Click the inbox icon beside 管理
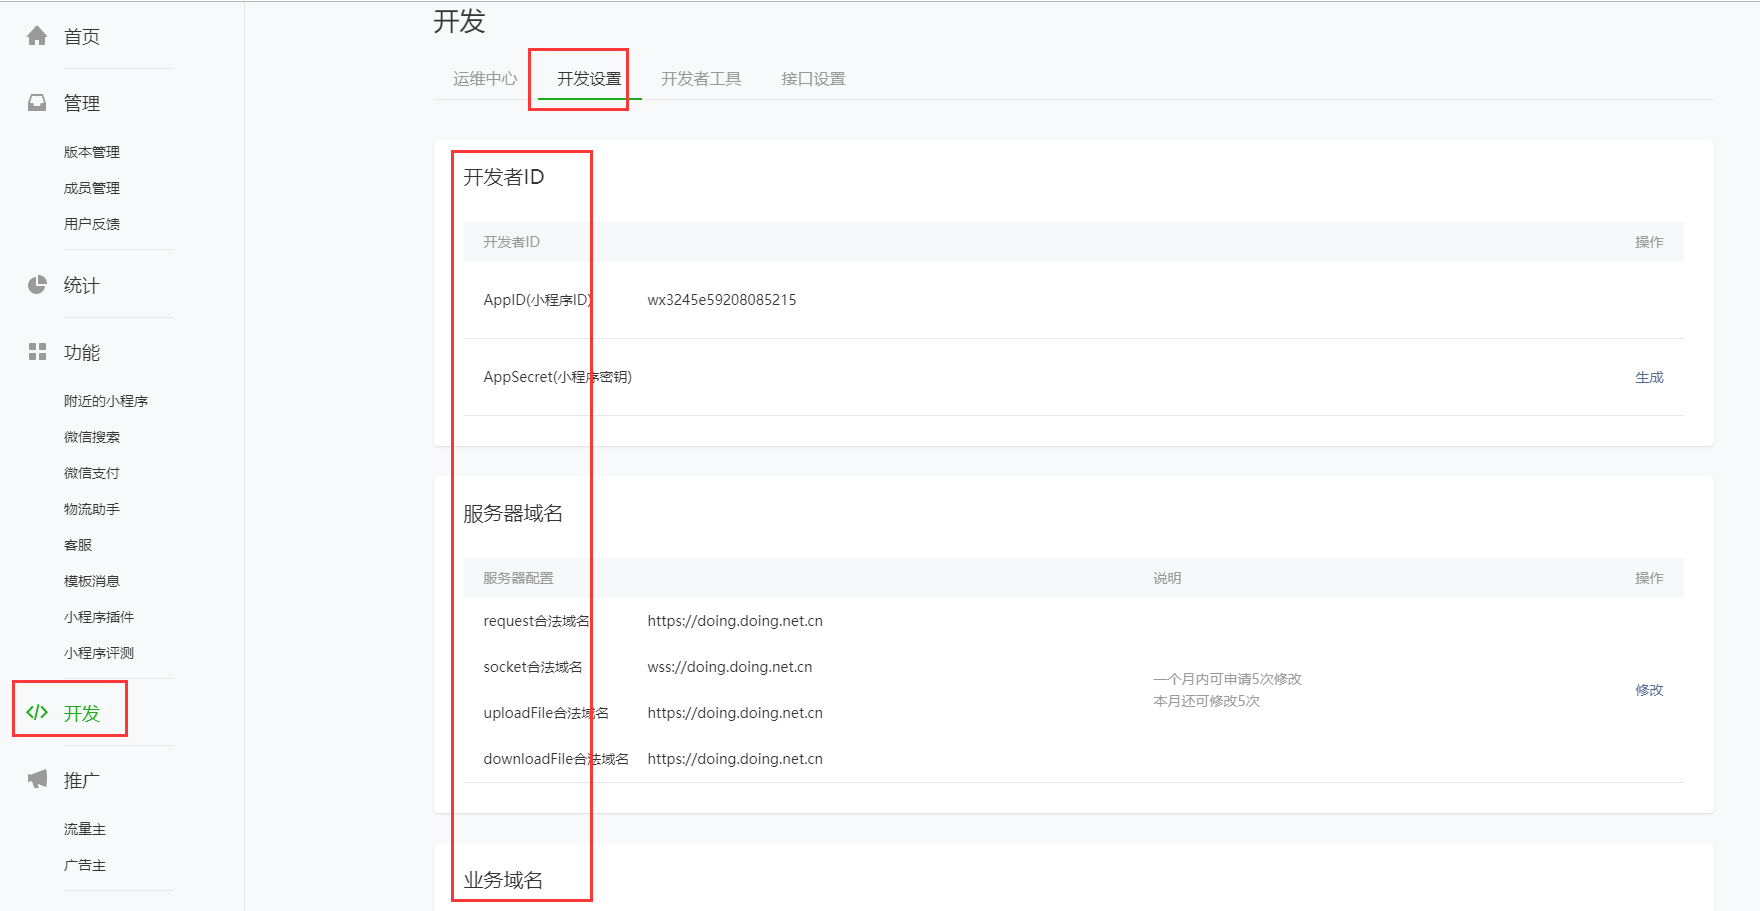The image size is (1760, 911). click(37, 103)
